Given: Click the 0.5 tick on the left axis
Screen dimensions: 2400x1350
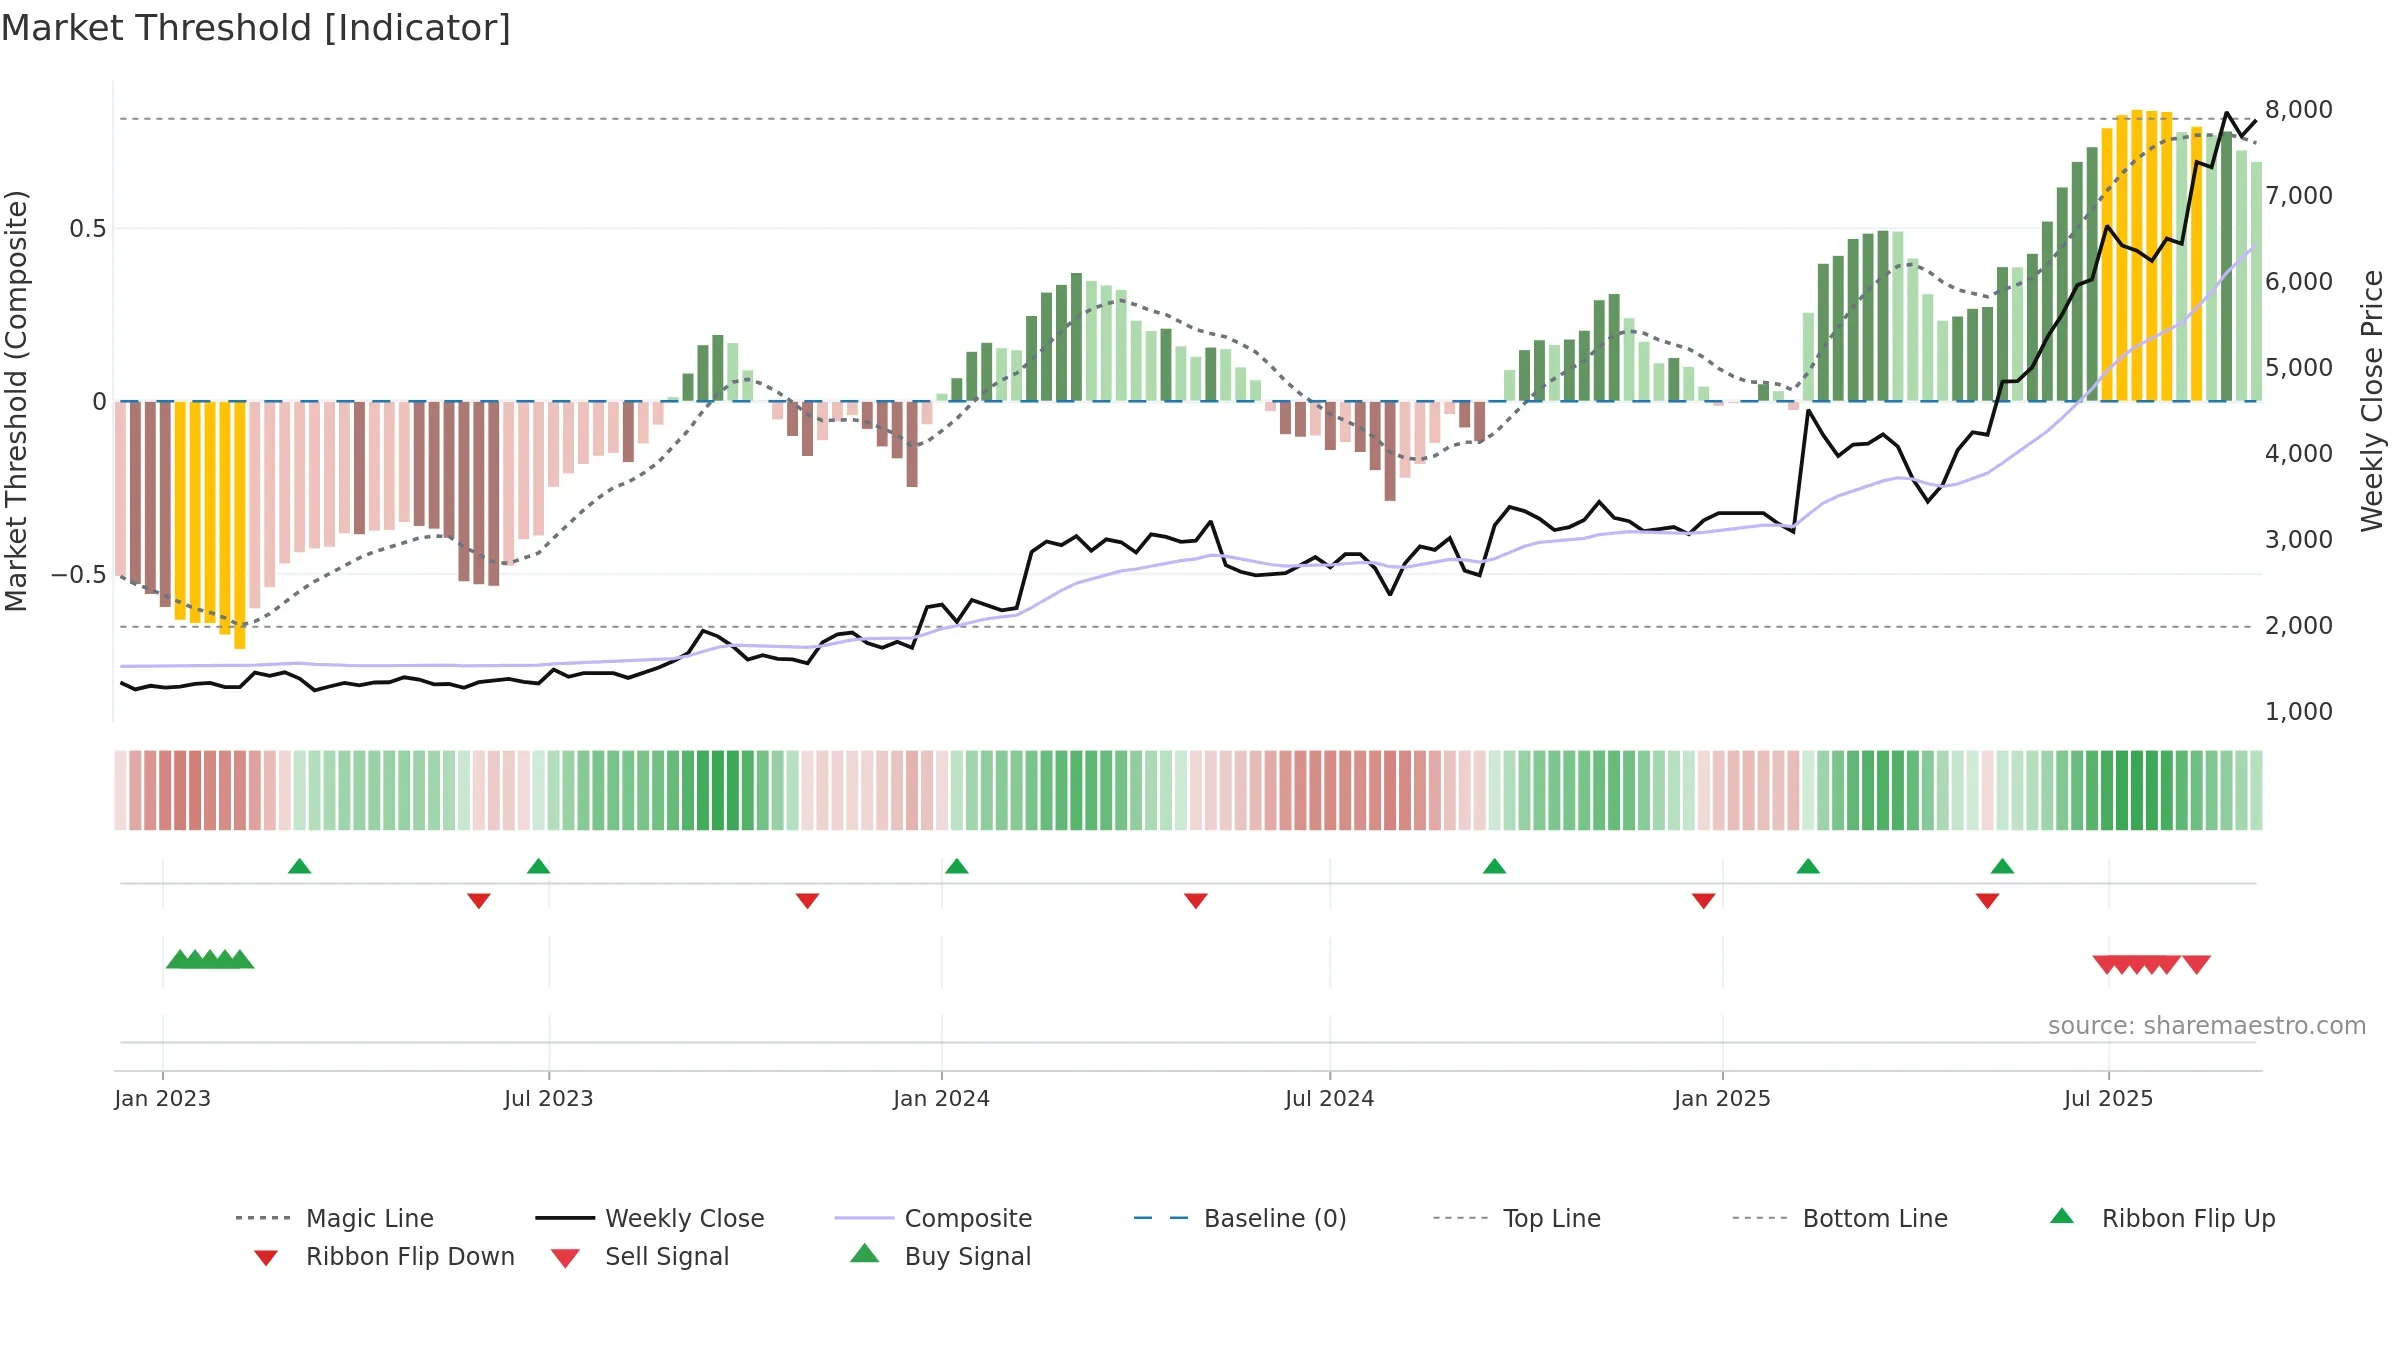Looking at the screenshot, I should tap(87, 229).
